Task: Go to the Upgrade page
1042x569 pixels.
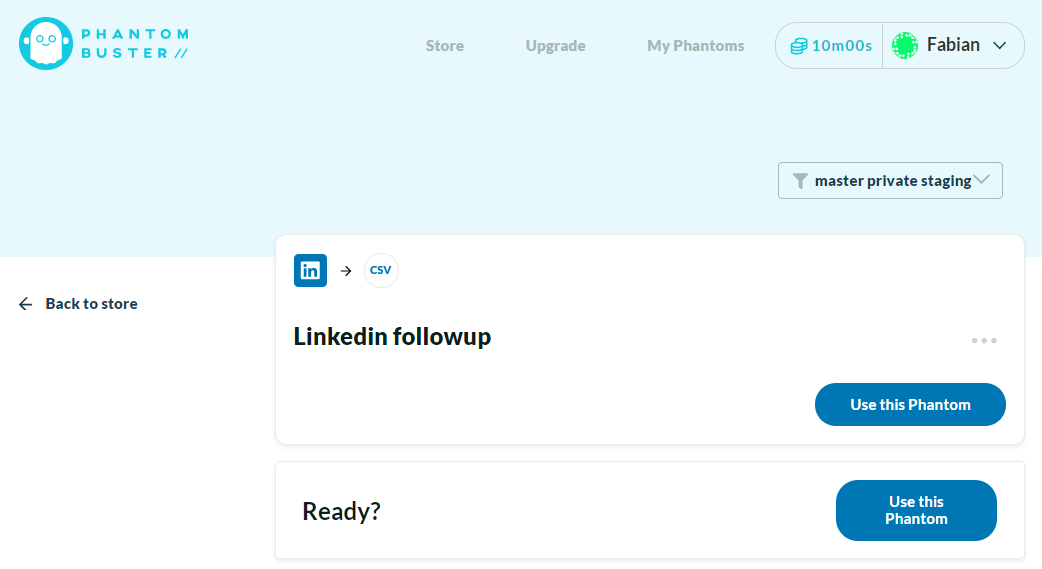Action: [x=556, y=46]
